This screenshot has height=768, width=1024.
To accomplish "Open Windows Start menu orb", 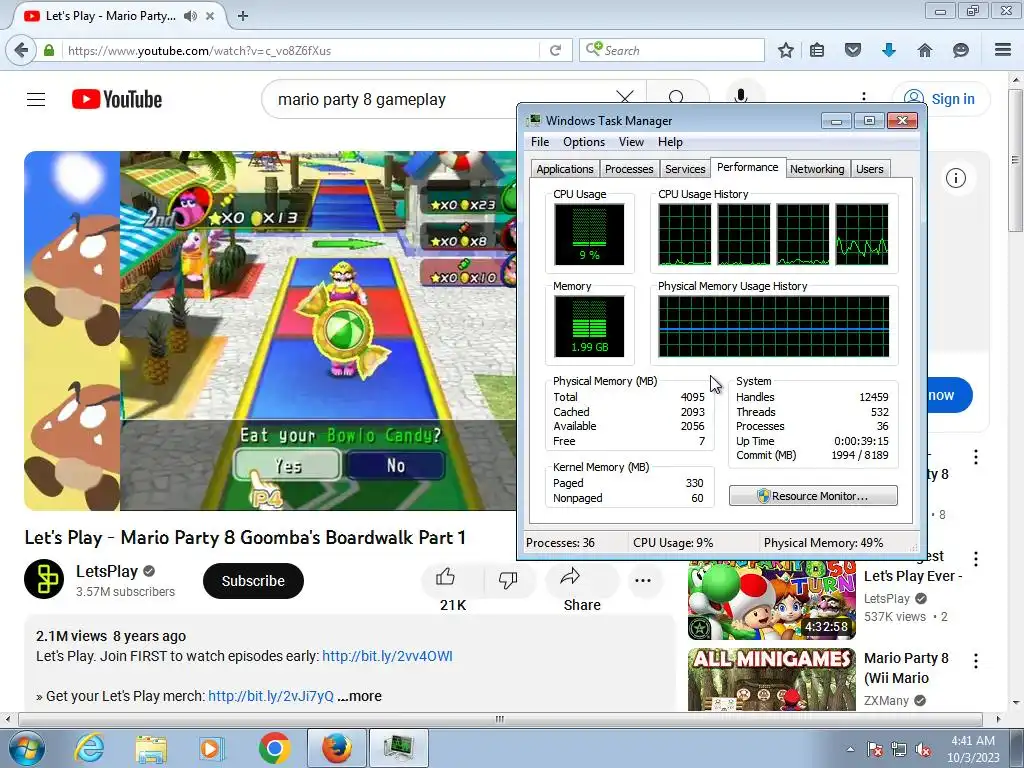I will tap(27, 748).
